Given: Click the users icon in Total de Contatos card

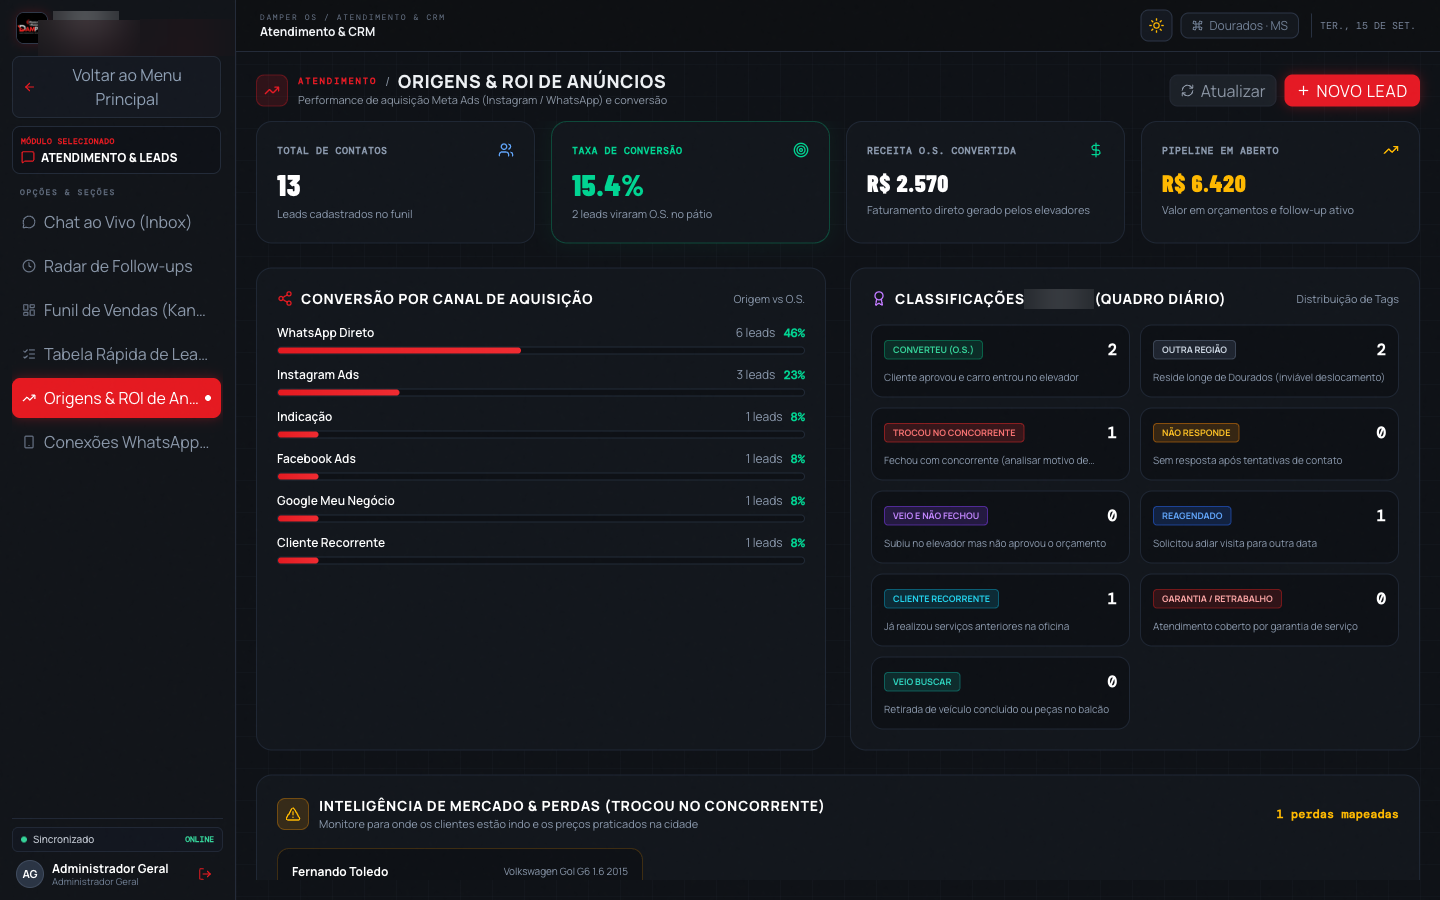Looking at the screenshot, I should [x=506, y=150].
